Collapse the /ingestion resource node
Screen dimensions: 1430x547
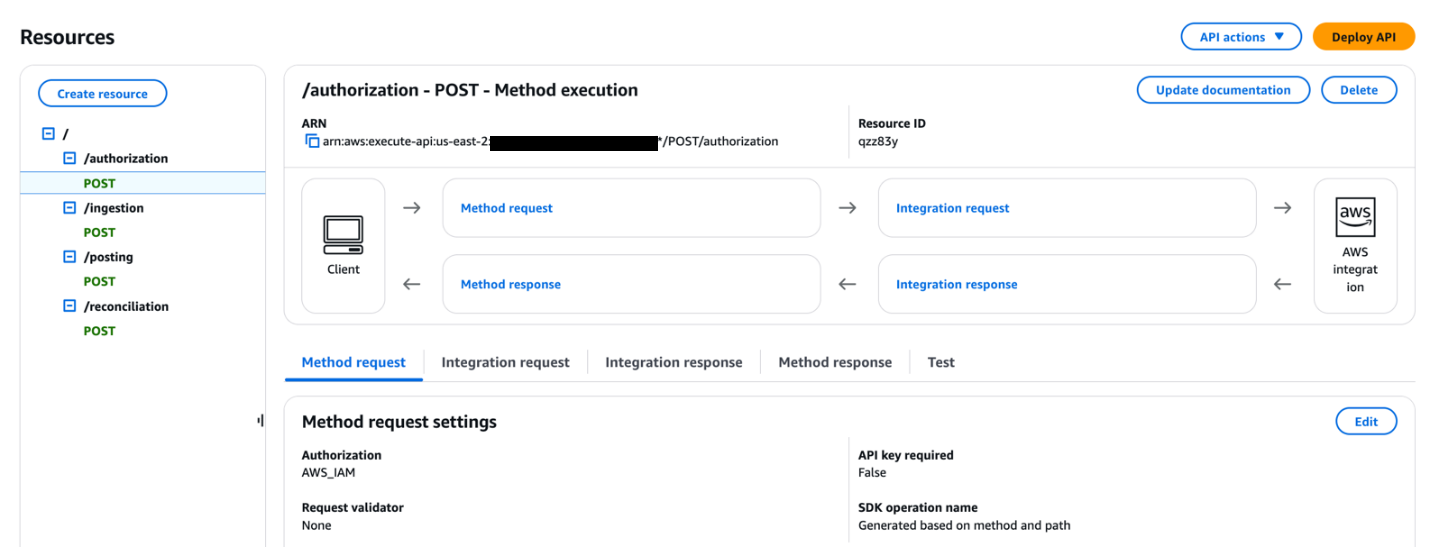click(70, 208)
